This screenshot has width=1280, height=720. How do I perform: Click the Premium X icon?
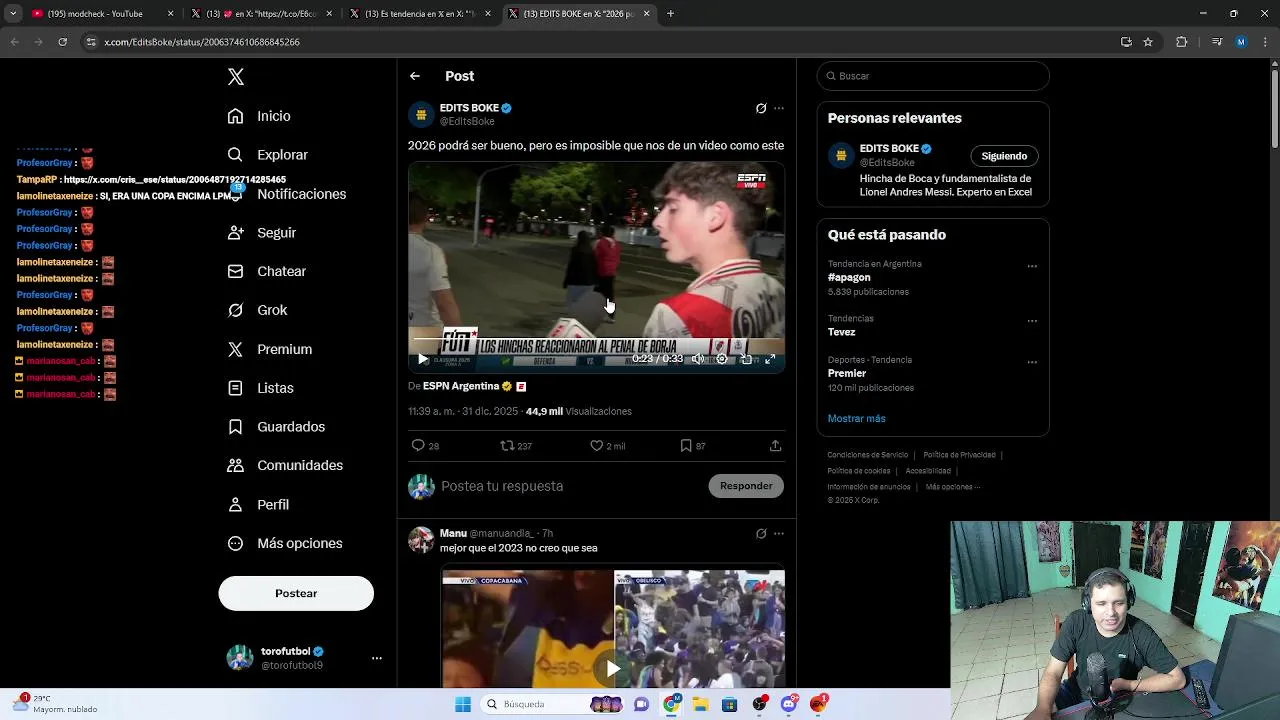click(x=235, y=349)
